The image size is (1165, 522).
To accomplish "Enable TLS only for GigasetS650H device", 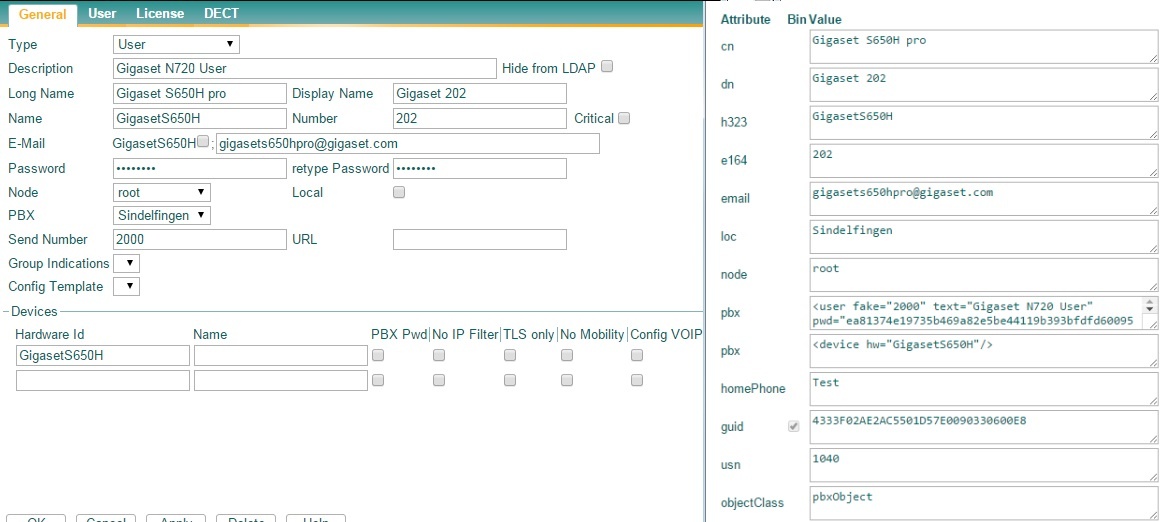I will pos(510,355).
